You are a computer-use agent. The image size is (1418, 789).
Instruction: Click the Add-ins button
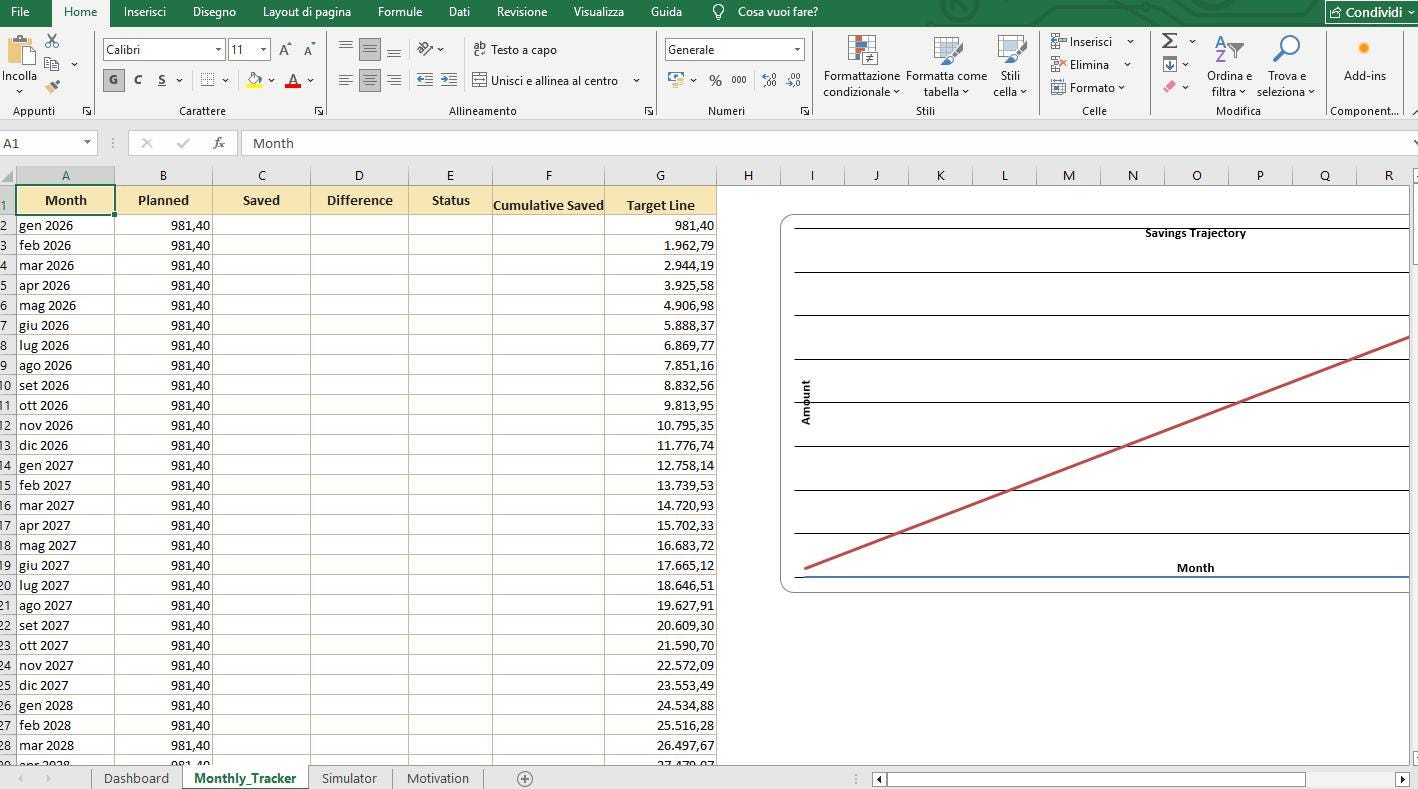click(x=1364, y=60)
